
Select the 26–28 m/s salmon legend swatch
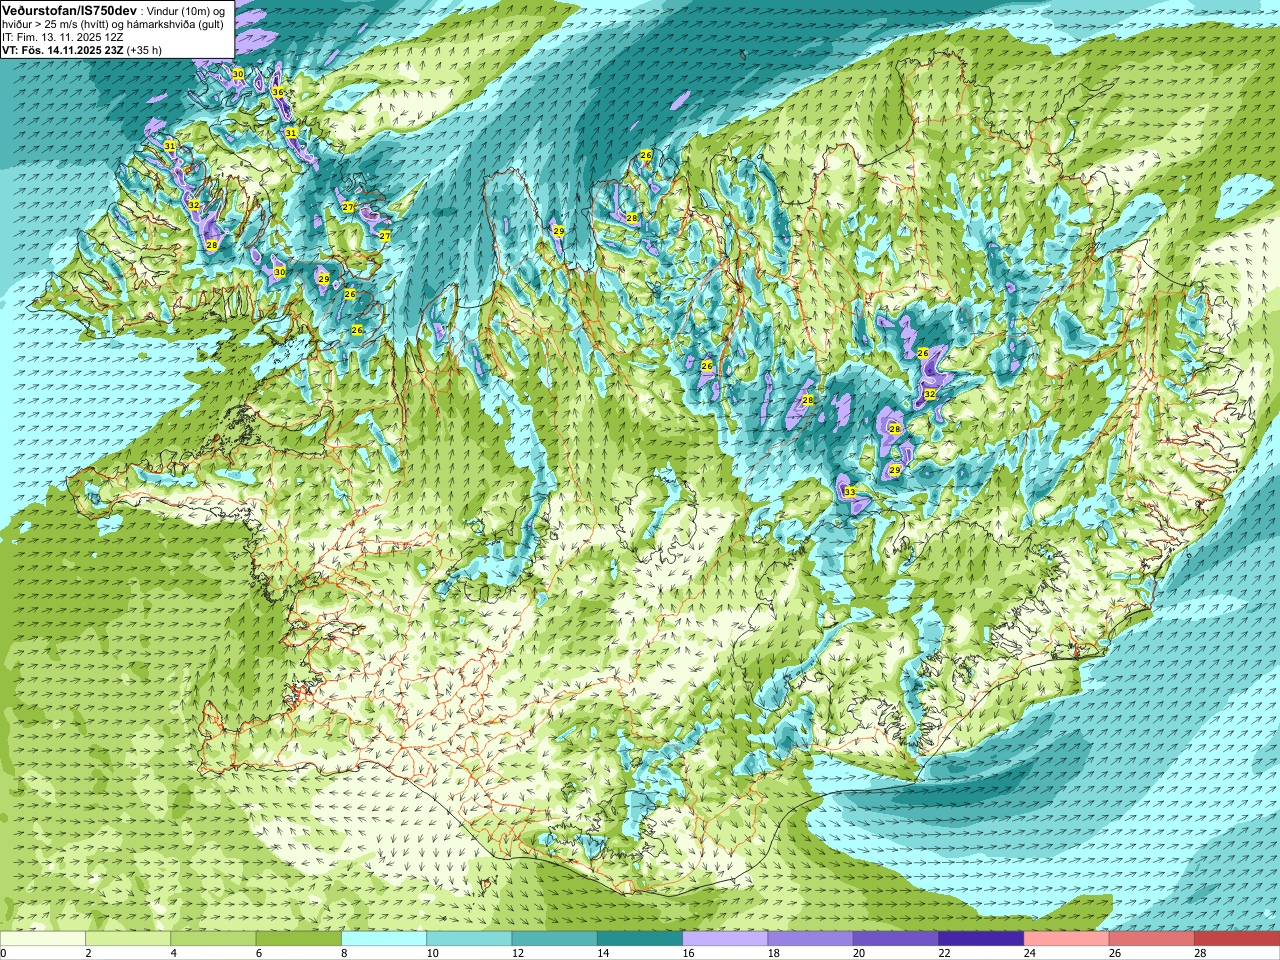1152,939
